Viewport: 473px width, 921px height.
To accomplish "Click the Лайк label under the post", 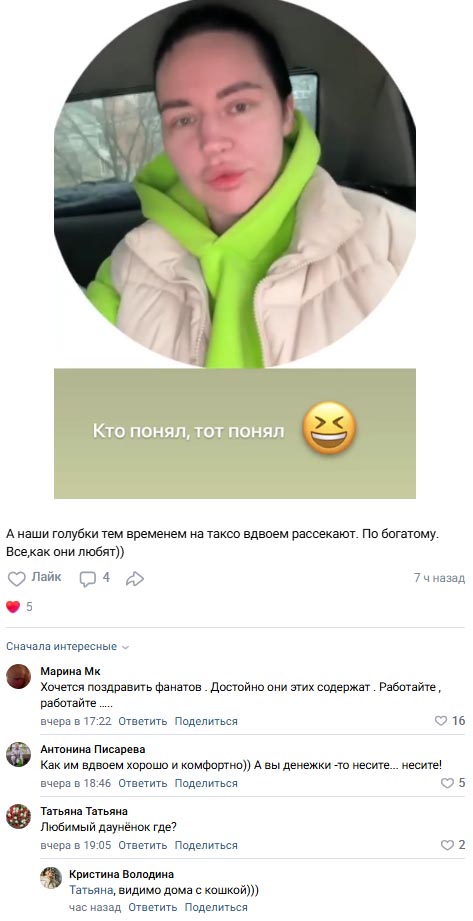I will click(x=46, y=577).
